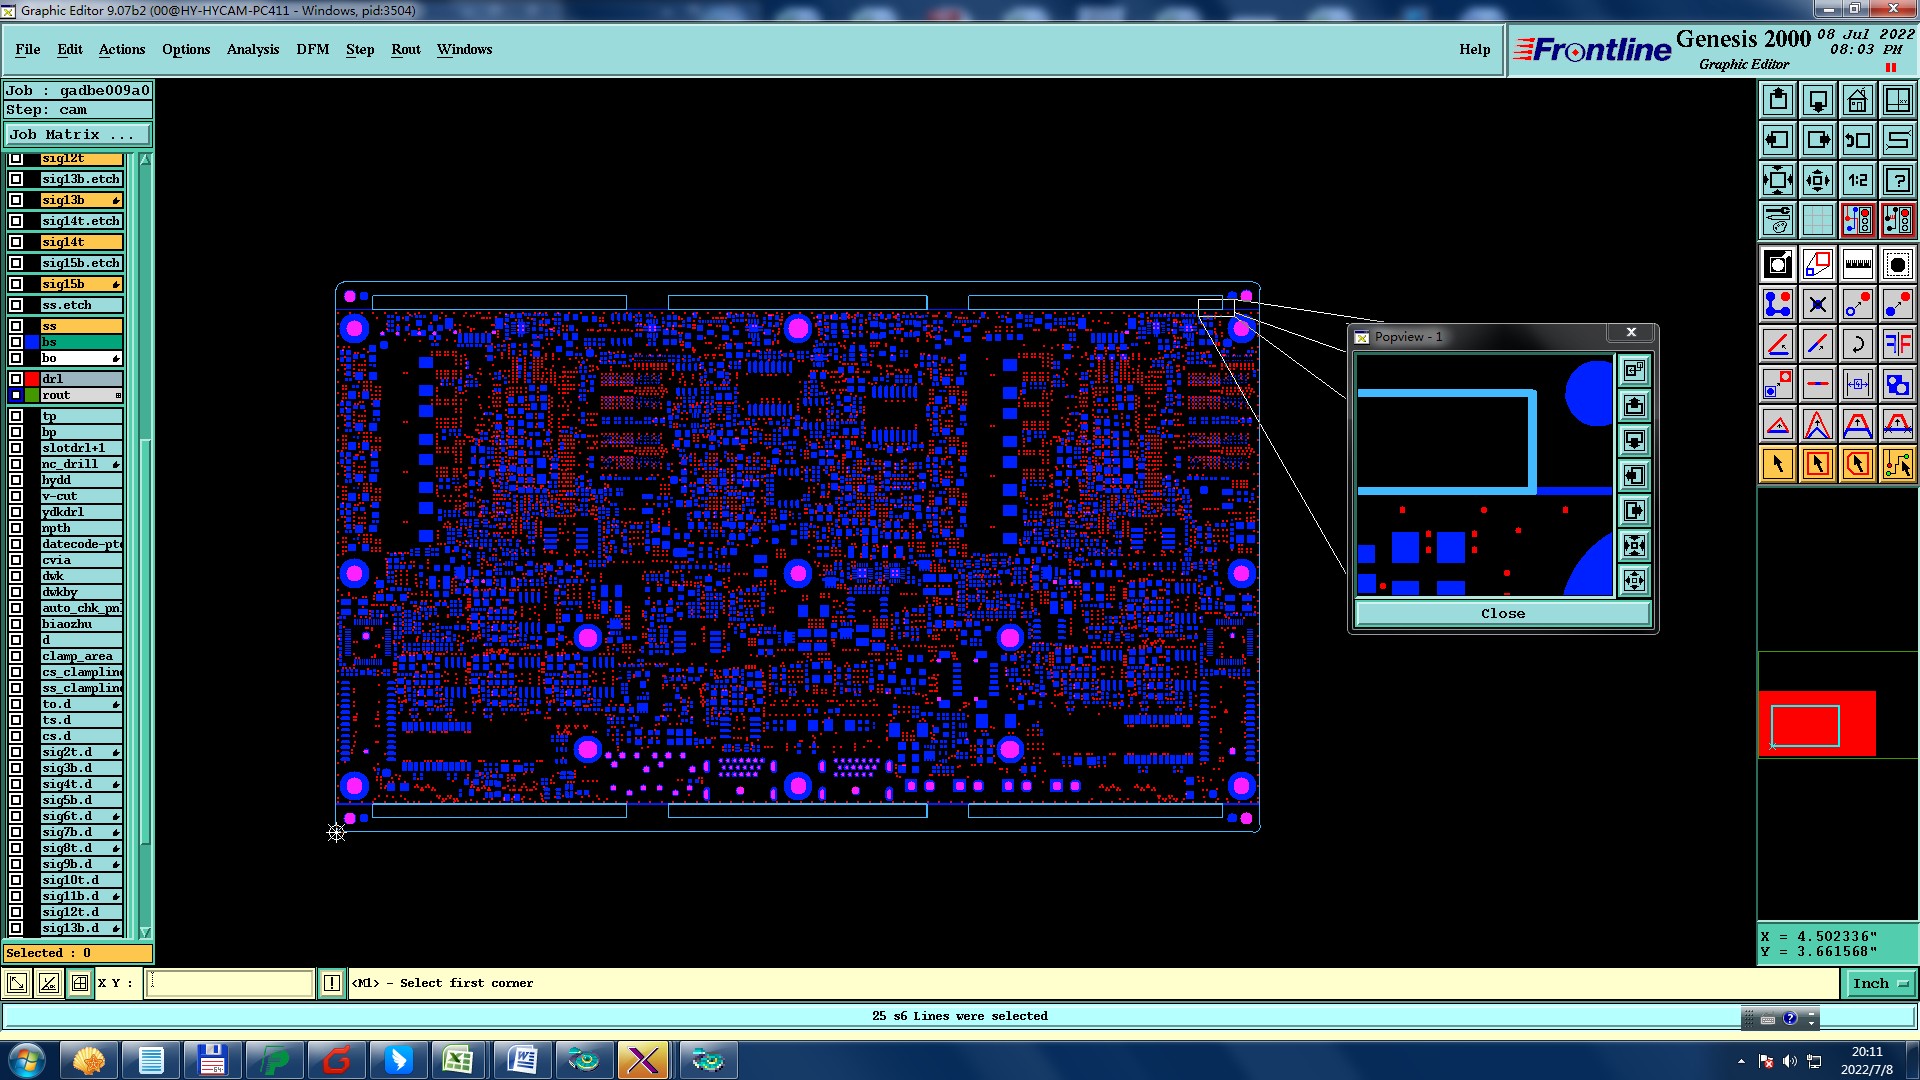
Task: Open the Analysis menu
Action: (x=252, y=49)
